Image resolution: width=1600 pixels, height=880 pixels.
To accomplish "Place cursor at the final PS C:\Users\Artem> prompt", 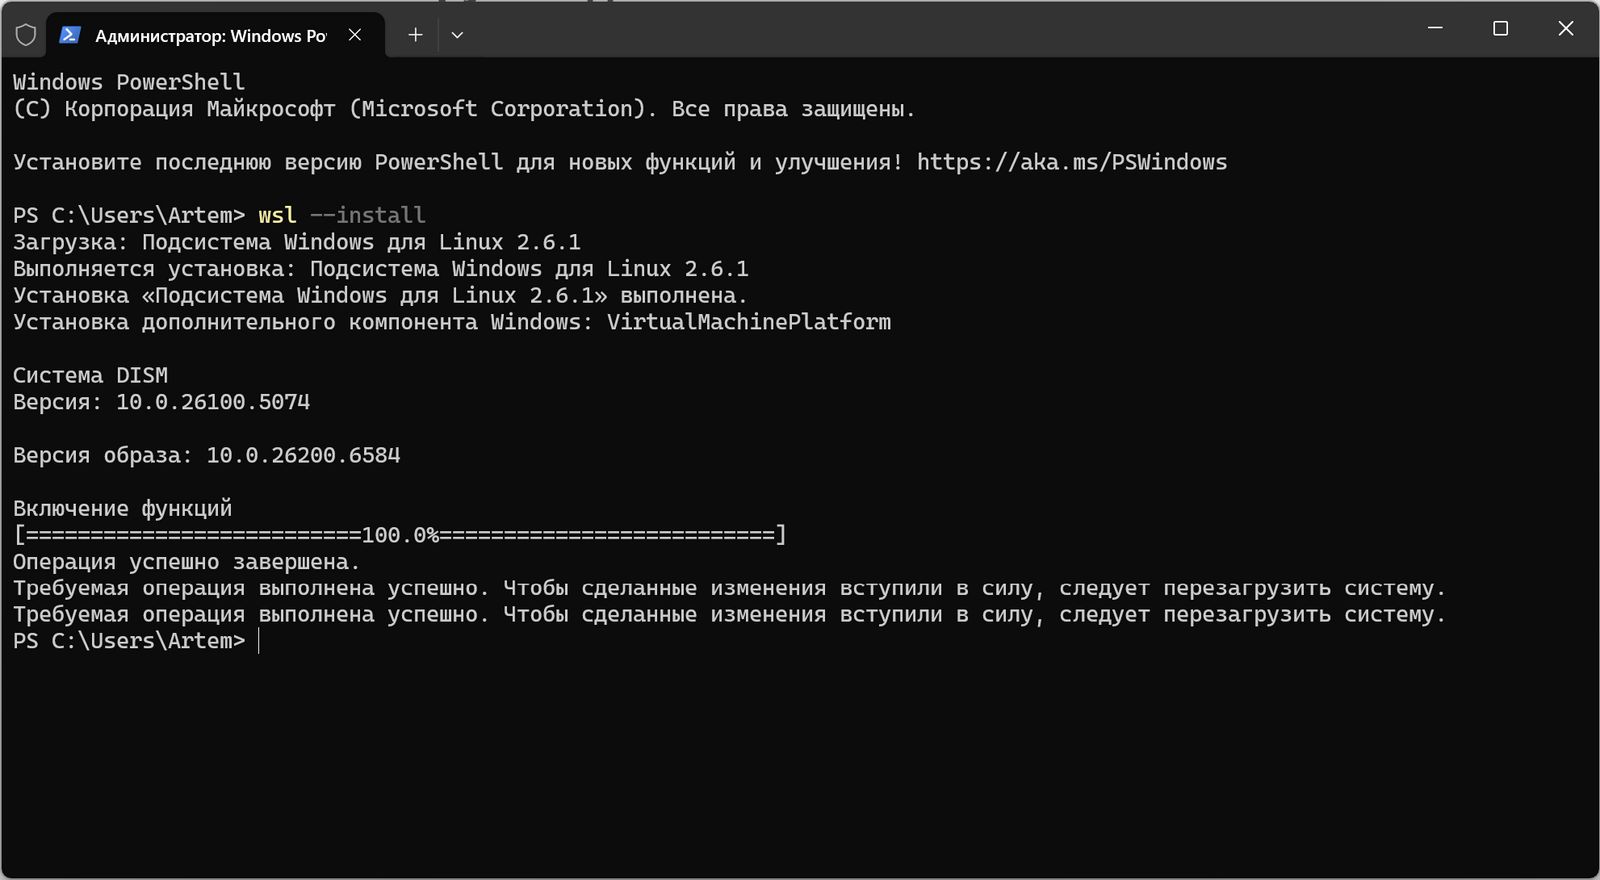I will click(258, 641).
